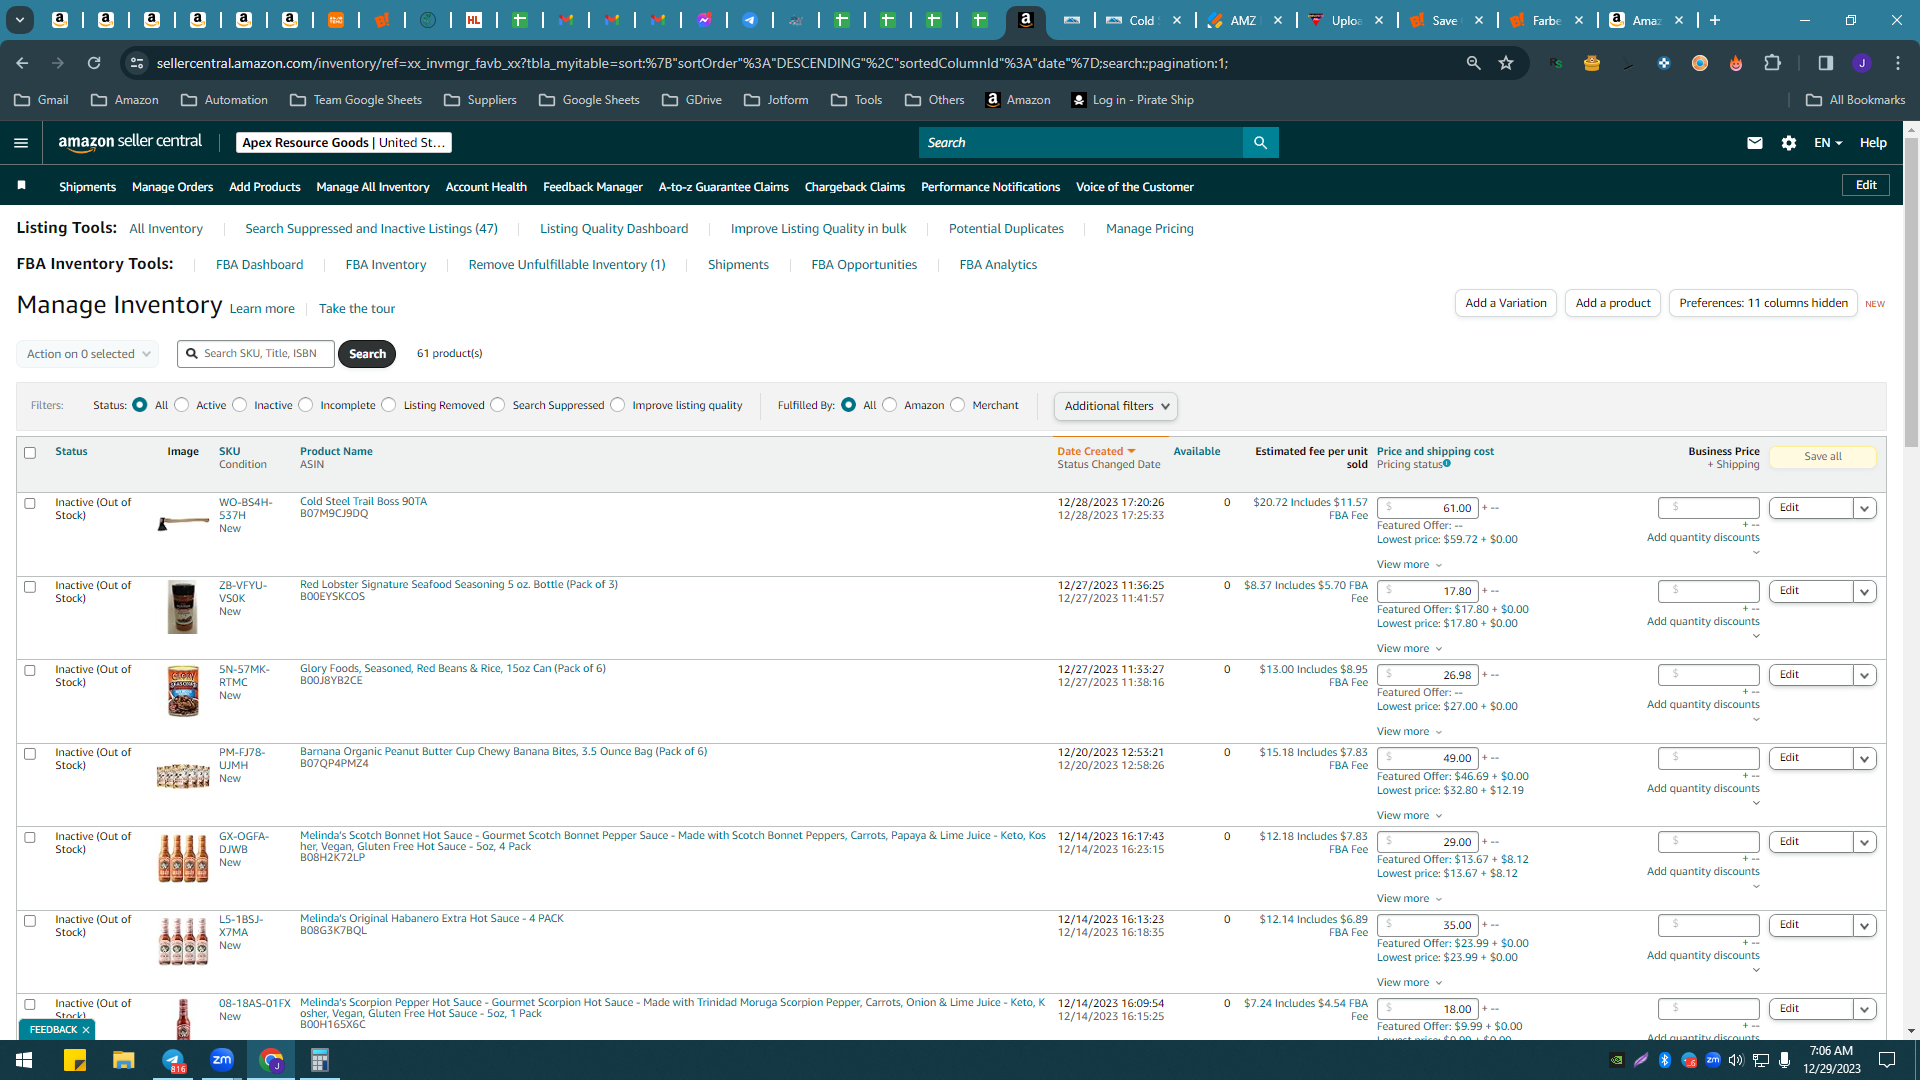Open Telegram from the taskbar
1920x1080 pixels.
173,1060
